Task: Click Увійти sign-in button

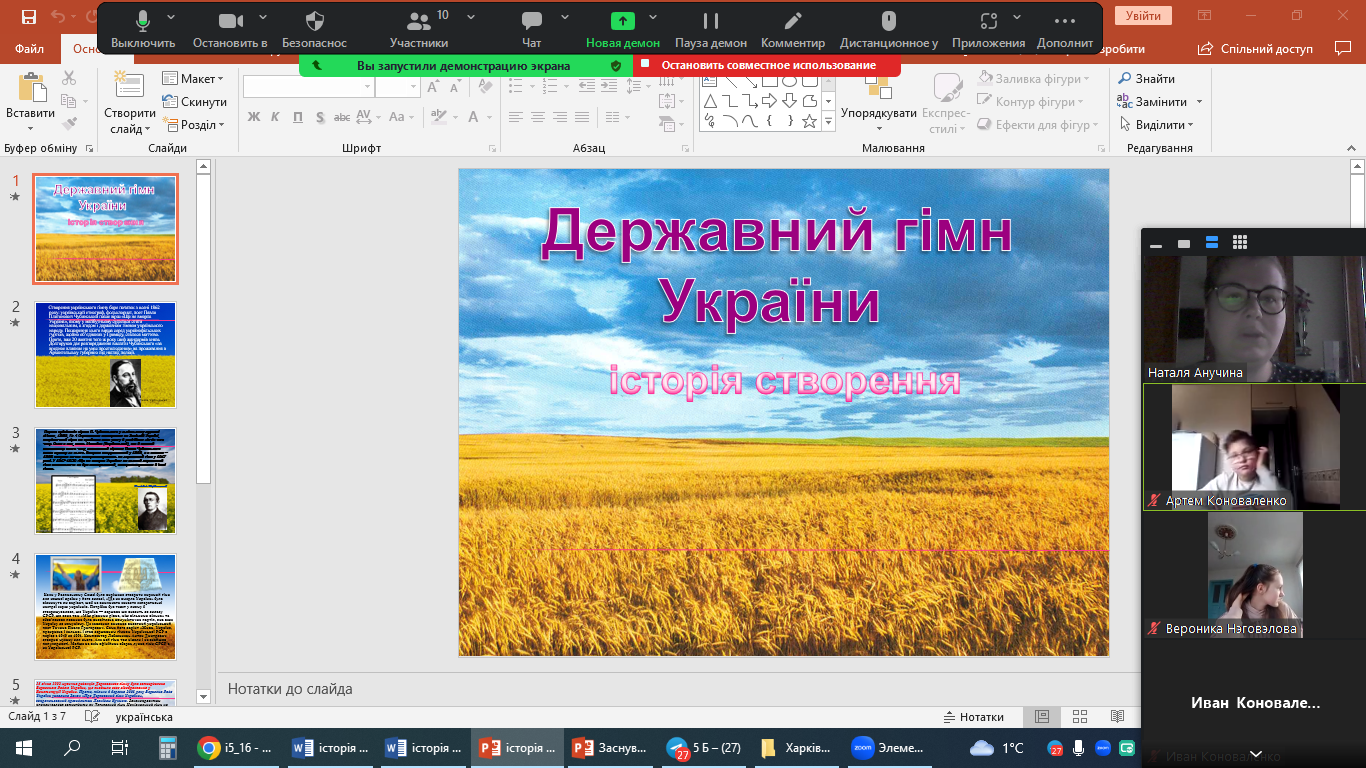Action: [1143, 16]
